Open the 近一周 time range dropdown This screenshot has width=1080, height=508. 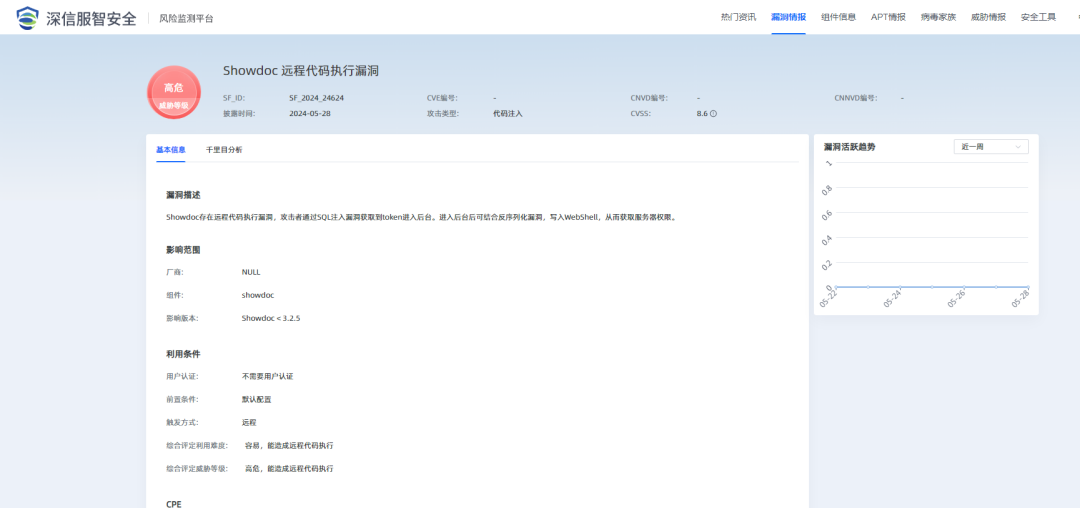990,147
